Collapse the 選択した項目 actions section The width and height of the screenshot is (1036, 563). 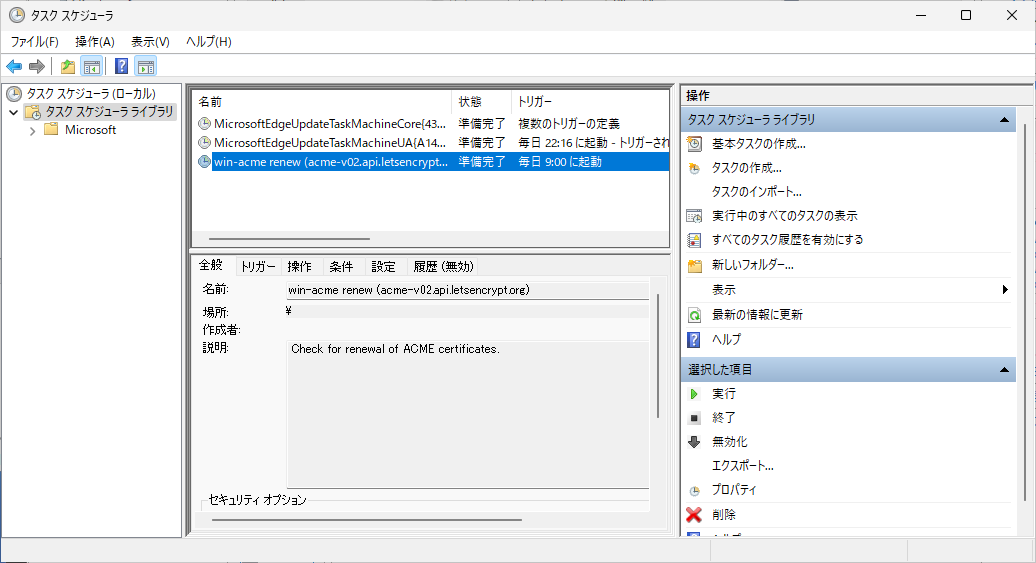coord(1004,369)
